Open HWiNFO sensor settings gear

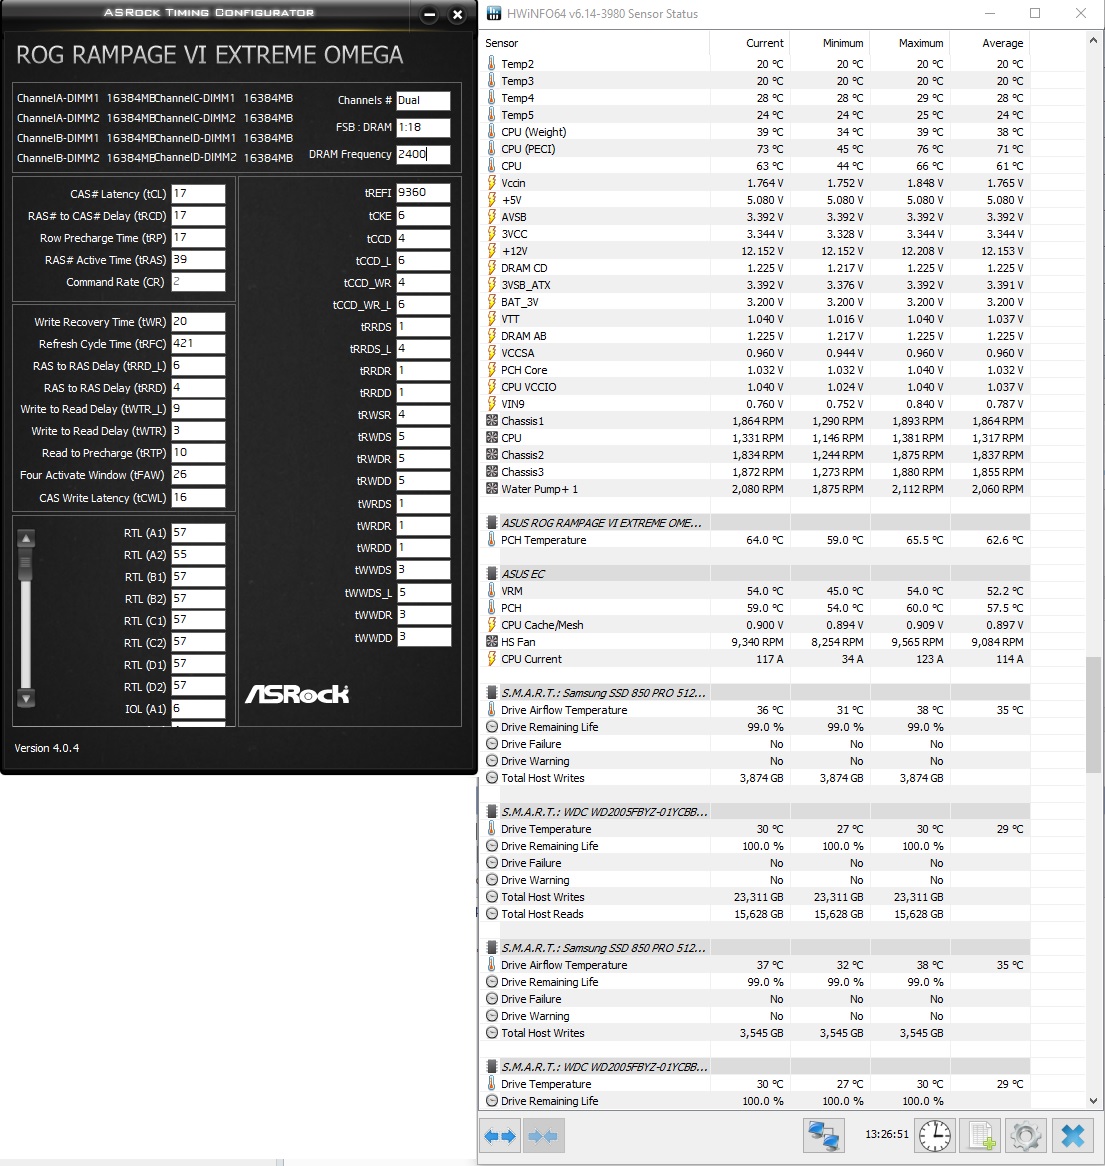pos(1026,1136)
